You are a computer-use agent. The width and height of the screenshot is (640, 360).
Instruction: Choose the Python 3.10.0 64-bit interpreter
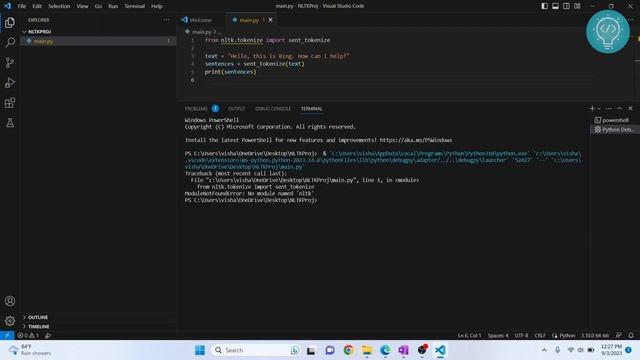(595, 336)
